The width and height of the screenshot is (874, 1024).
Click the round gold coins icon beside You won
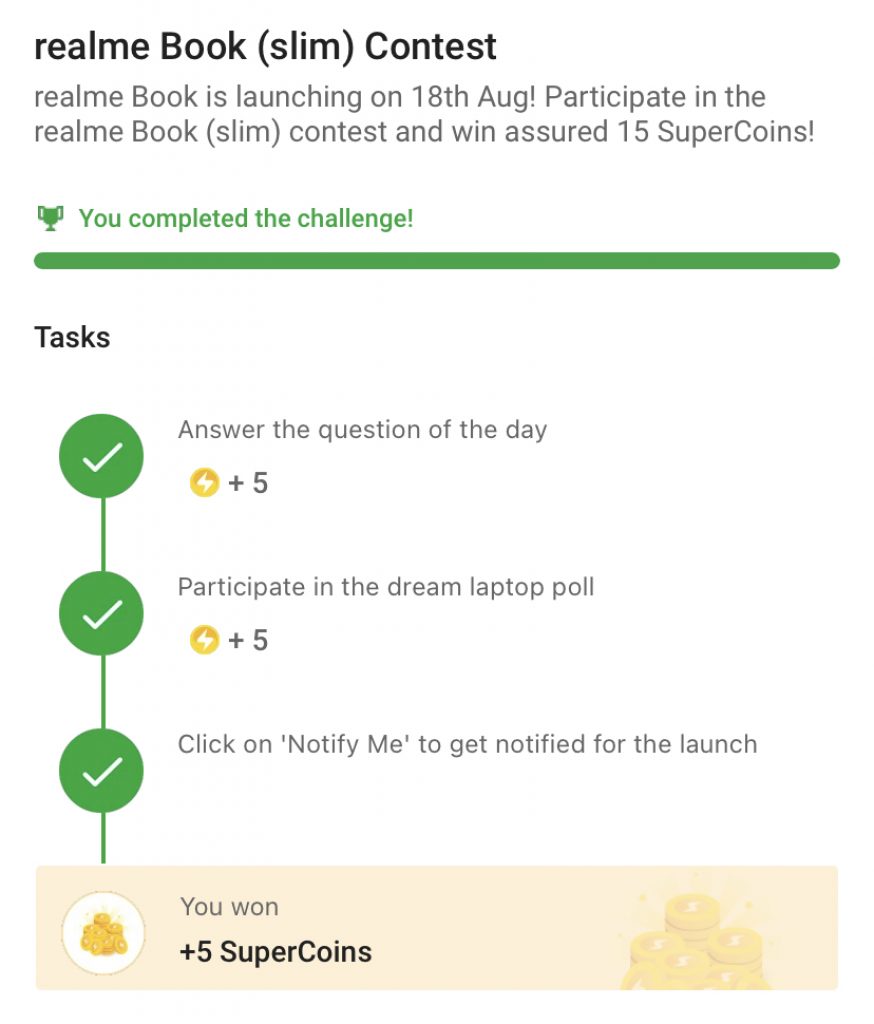[x=103, y=934]
